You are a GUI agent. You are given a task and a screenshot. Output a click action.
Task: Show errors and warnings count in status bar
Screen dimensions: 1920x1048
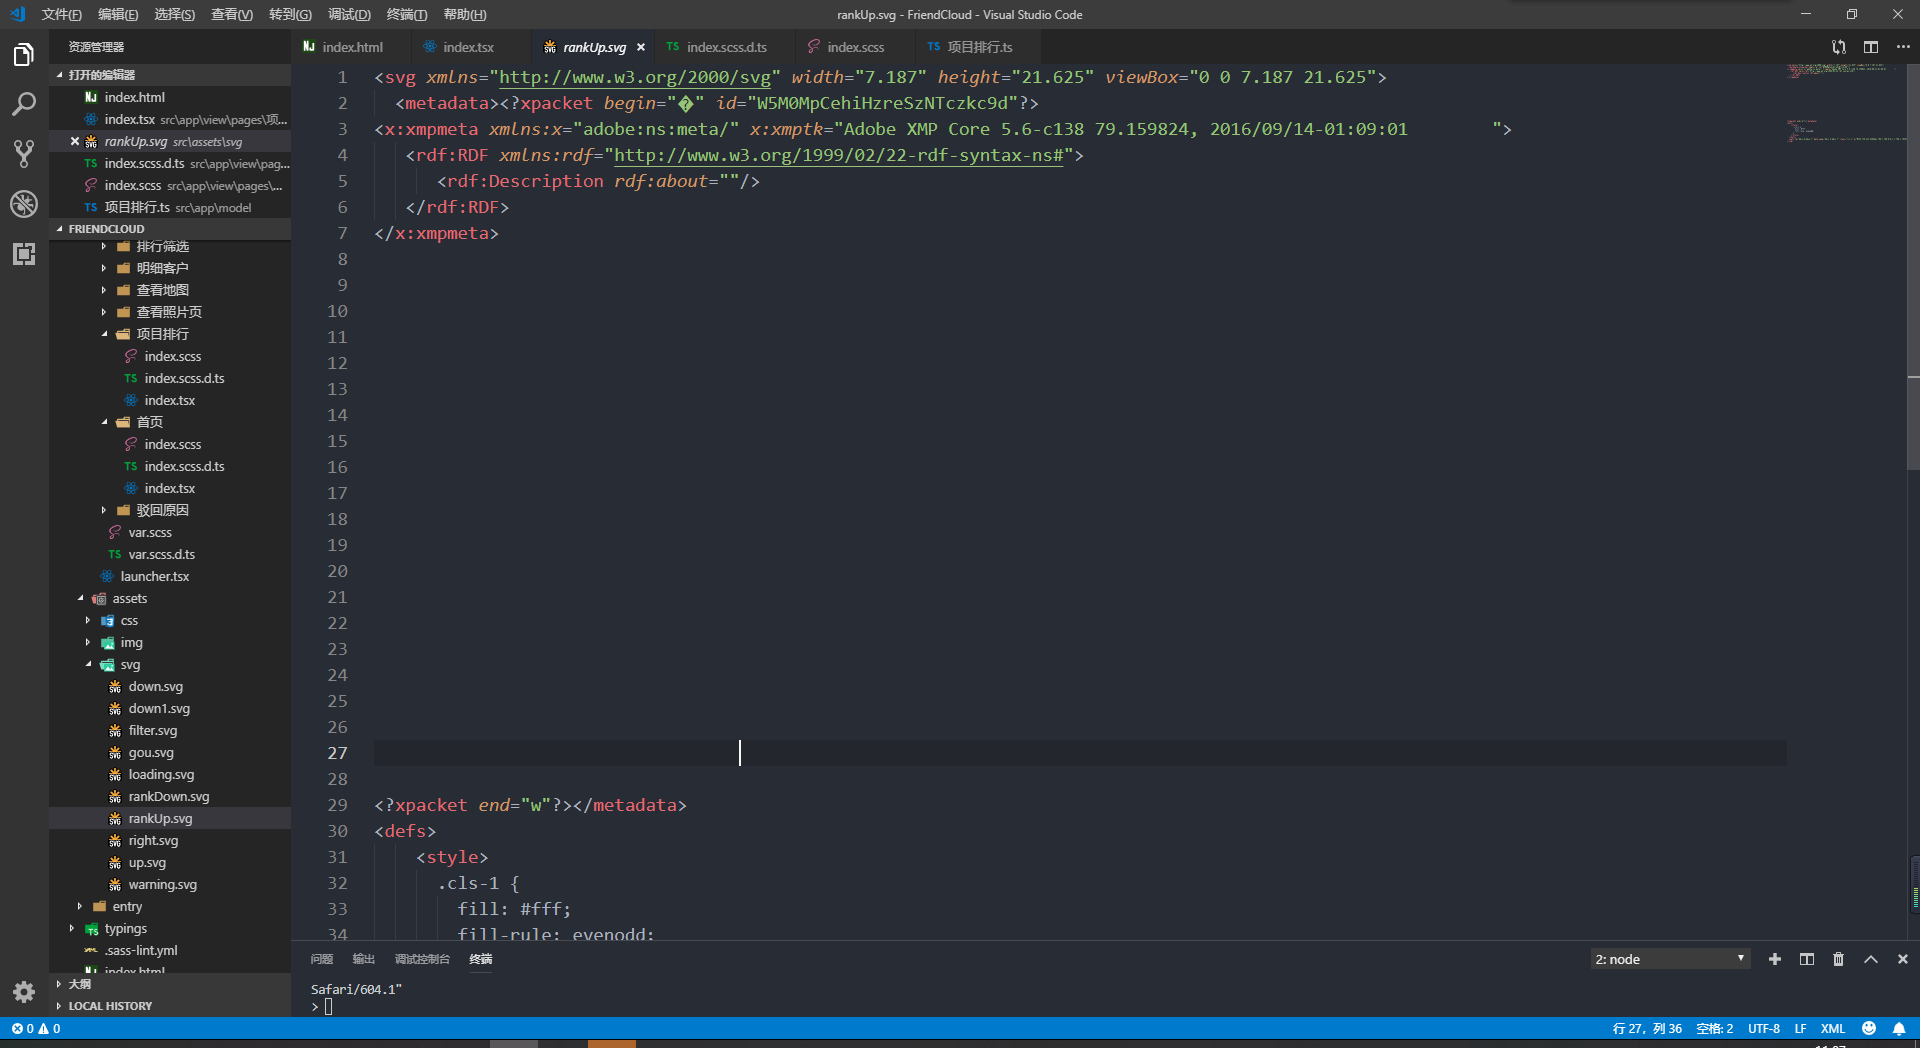[36, 1028]
